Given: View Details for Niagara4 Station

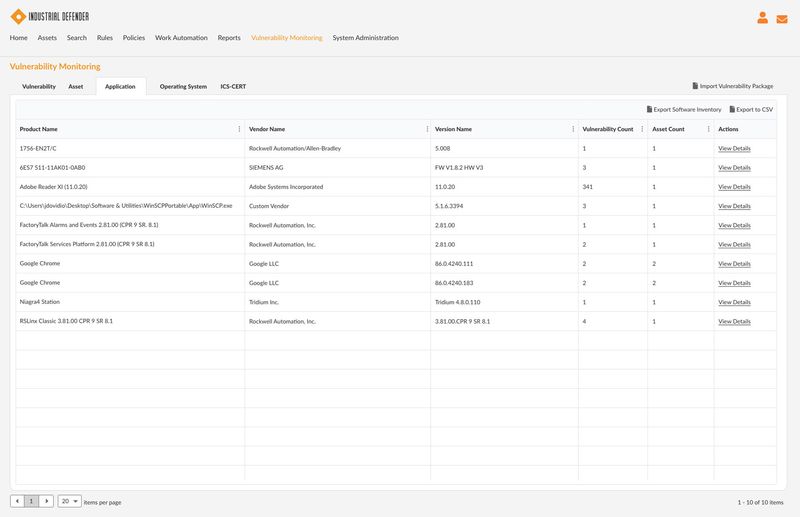Looking at the screenshot, I should click(x=734, y=303).
